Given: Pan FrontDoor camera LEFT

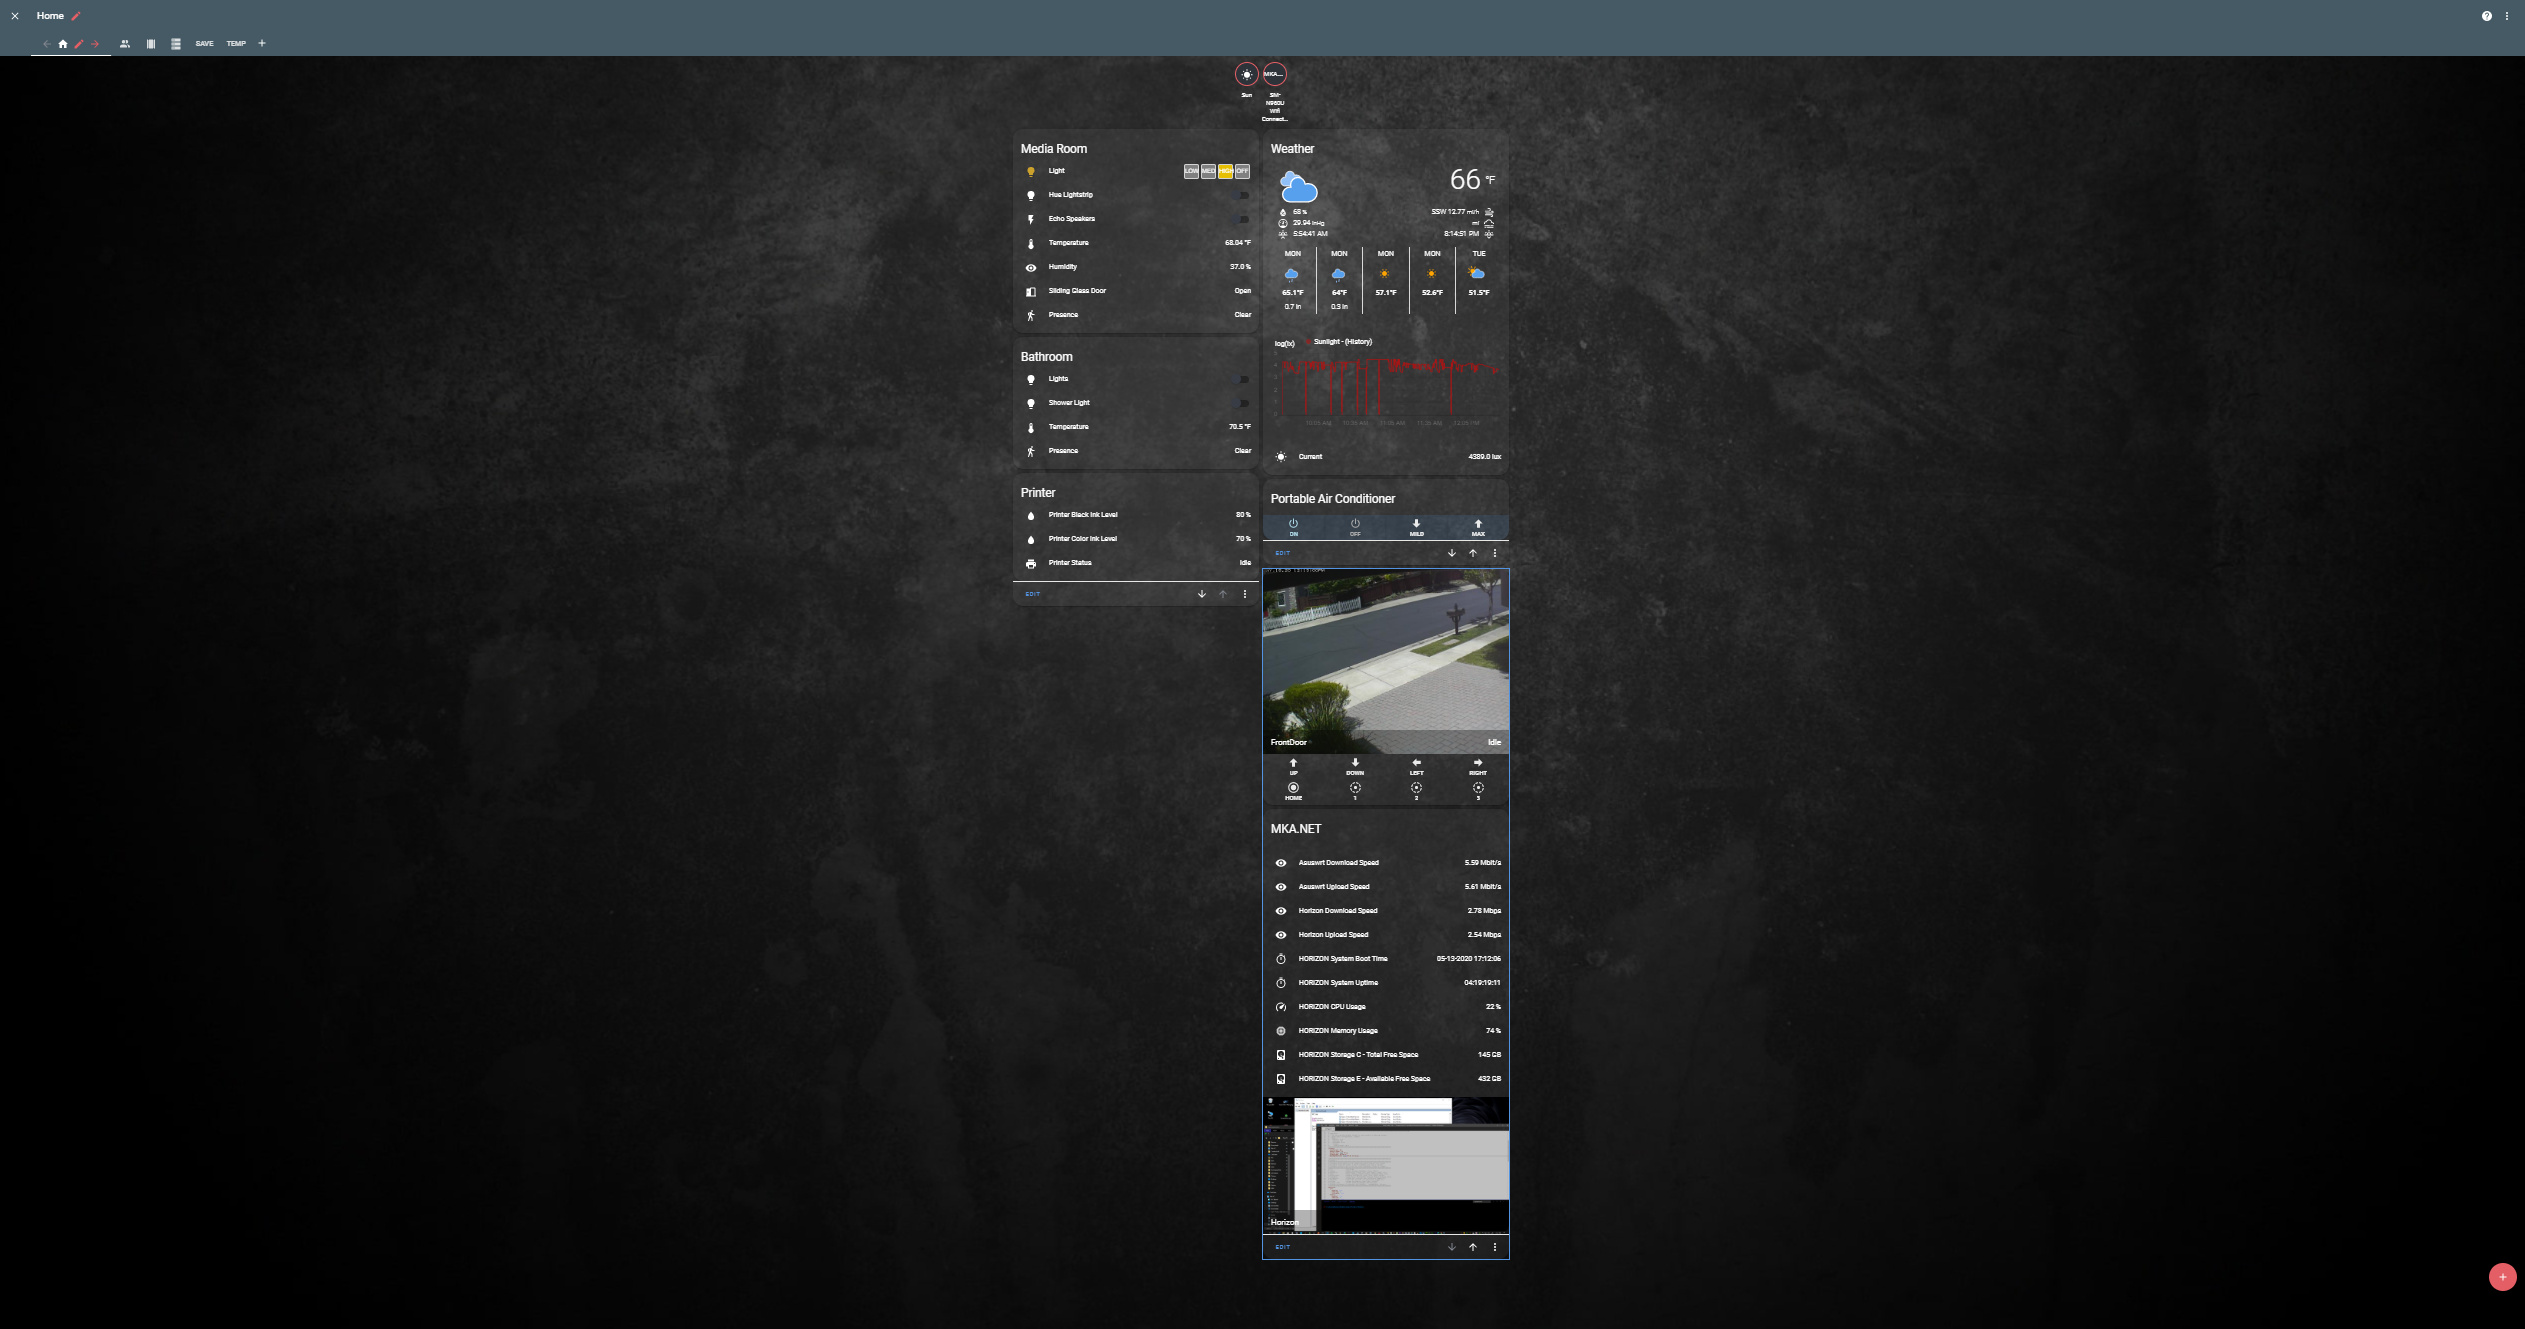Looking at the screenshot, I should click(1416, 765).
